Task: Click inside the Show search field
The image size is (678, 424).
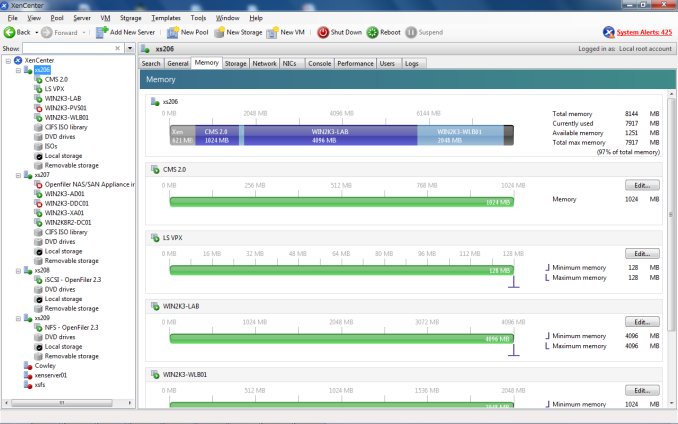Action: 68,48
